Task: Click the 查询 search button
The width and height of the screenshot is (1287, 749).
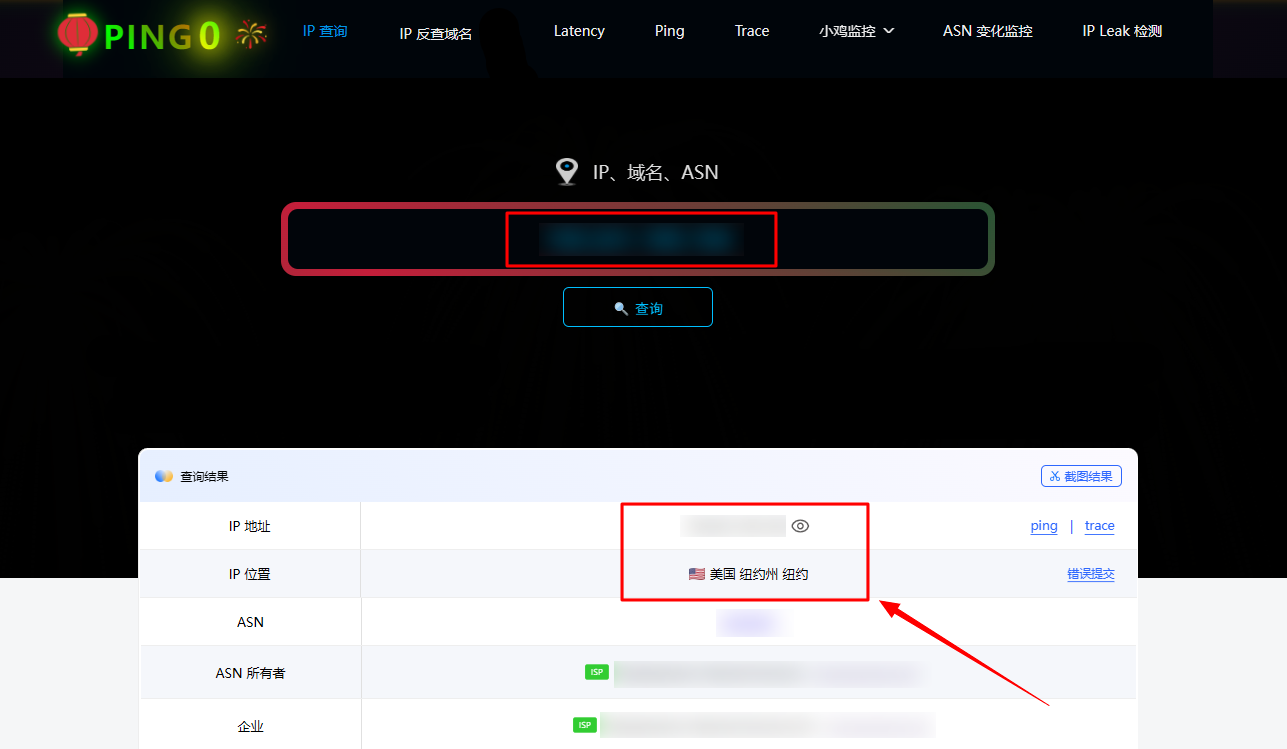Action: coord(638,307)
